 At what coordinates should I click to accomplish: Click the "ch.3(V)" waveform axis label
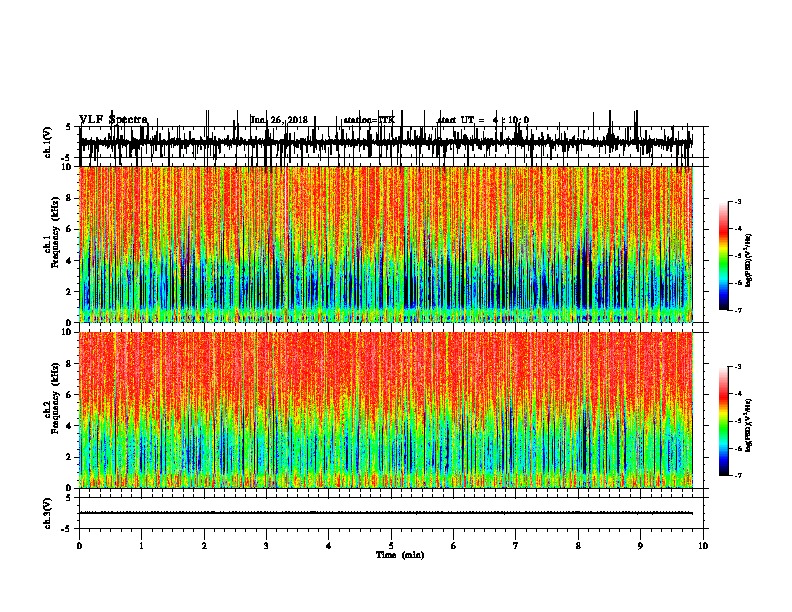point(47,513)
